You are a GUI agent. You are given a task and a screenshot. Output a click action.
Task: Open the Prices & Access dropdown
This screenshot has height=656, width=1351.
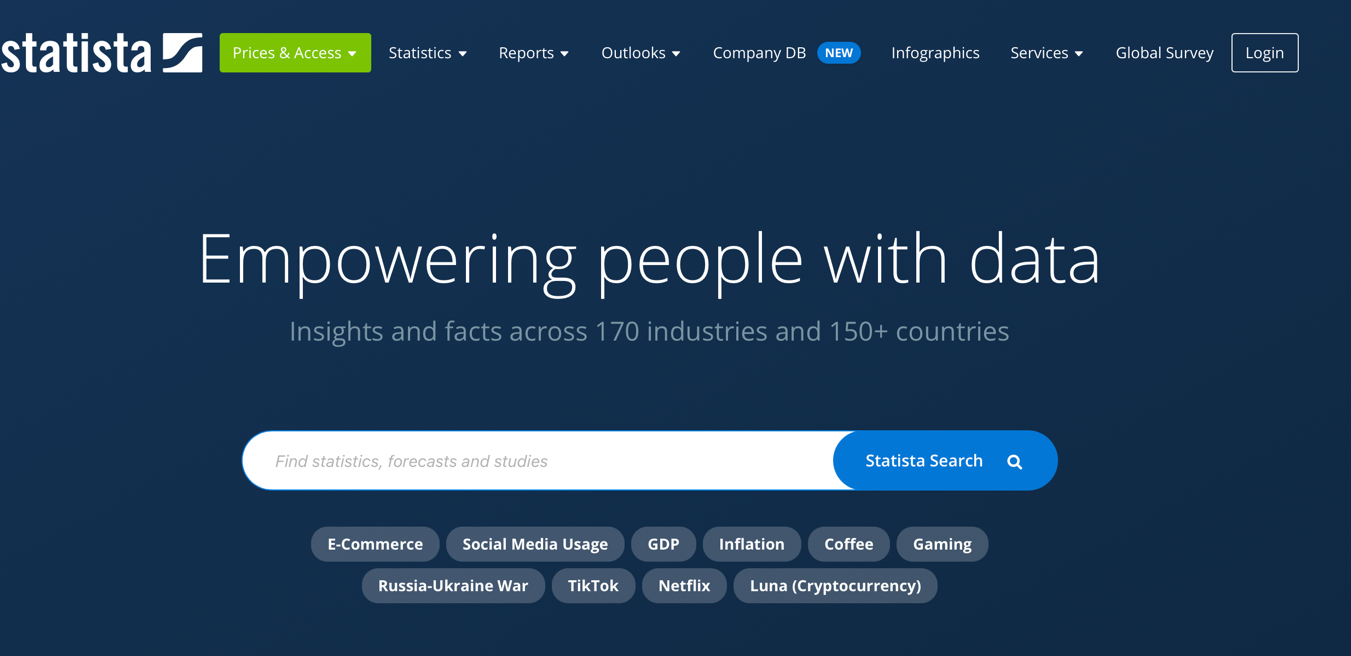click(295, 53)
